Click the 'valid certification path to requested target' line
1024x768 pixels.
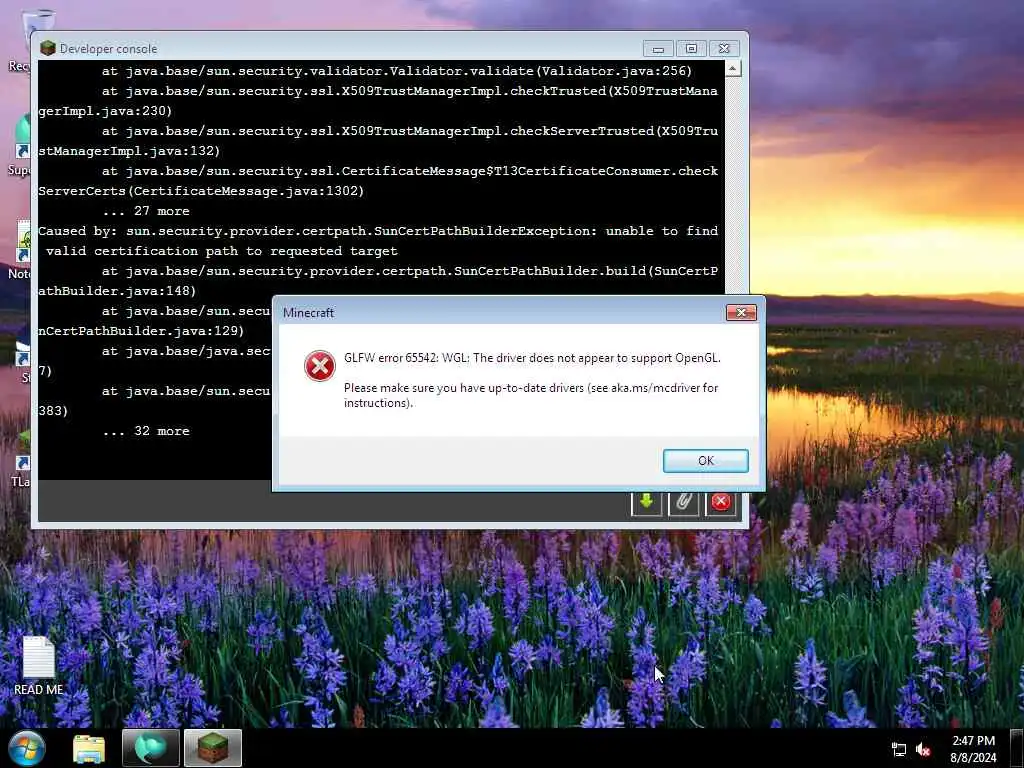(221, 251)
